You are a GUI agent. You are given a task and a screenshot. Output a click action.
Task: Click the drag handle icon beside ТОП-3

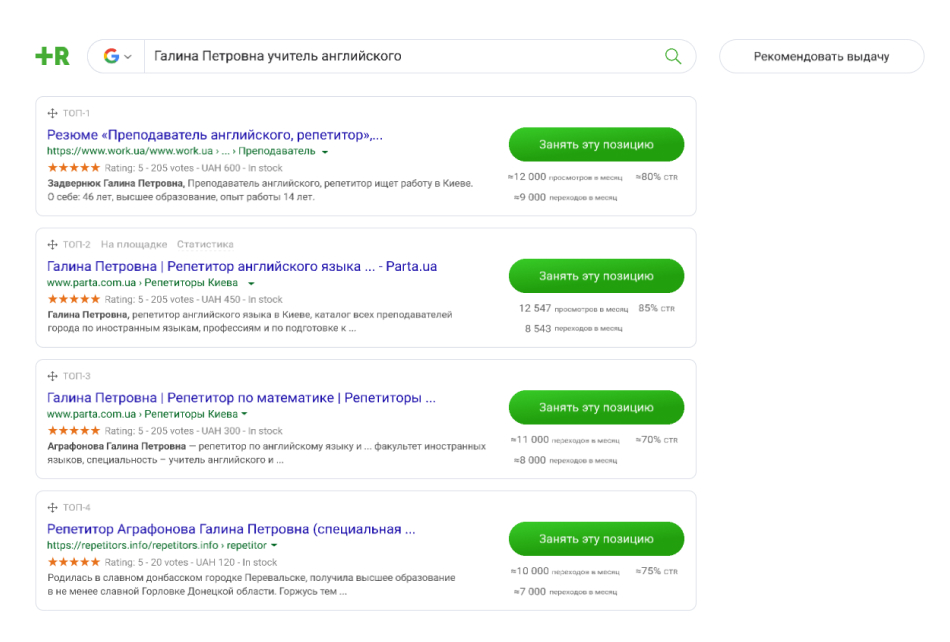pos(53,376)
